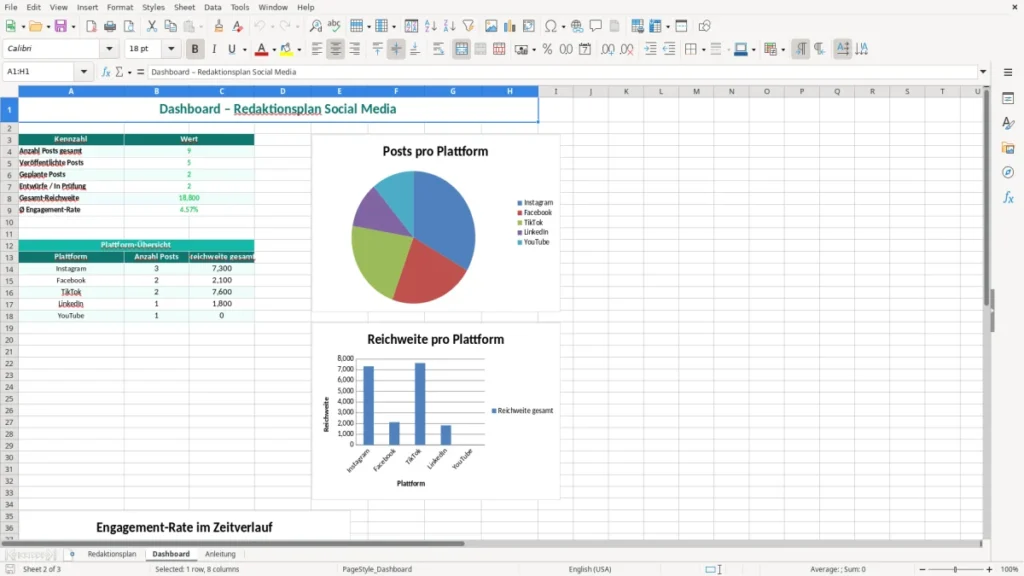Click the Clone Formatting paintbrush icon

pos(218,26)
